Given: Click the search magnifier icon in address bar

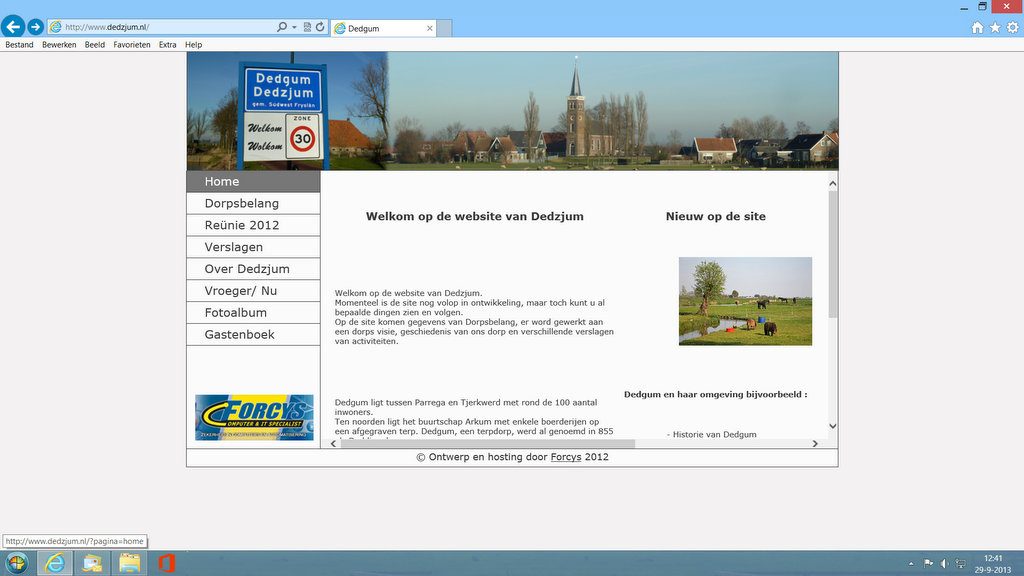Looking at the screenshot, I should coord(281,27).
